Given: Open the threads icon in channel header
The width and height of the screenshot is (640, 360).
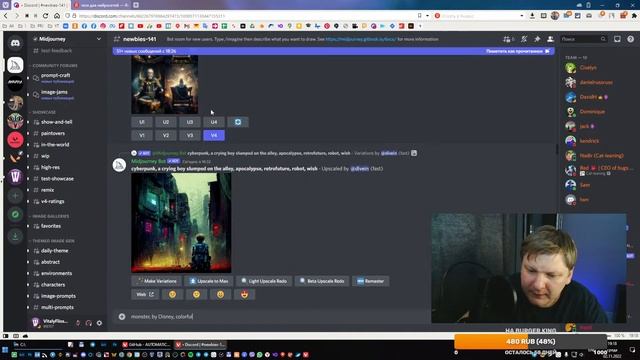Looking at the screenshot, I should (x=507, y=39).
